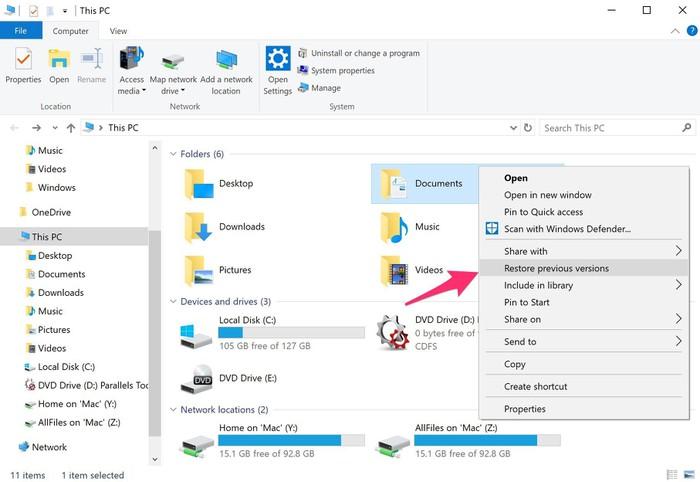Viewport: 700px width, 482px height.
Task: Choose Create shortcut
Action: 584,386
